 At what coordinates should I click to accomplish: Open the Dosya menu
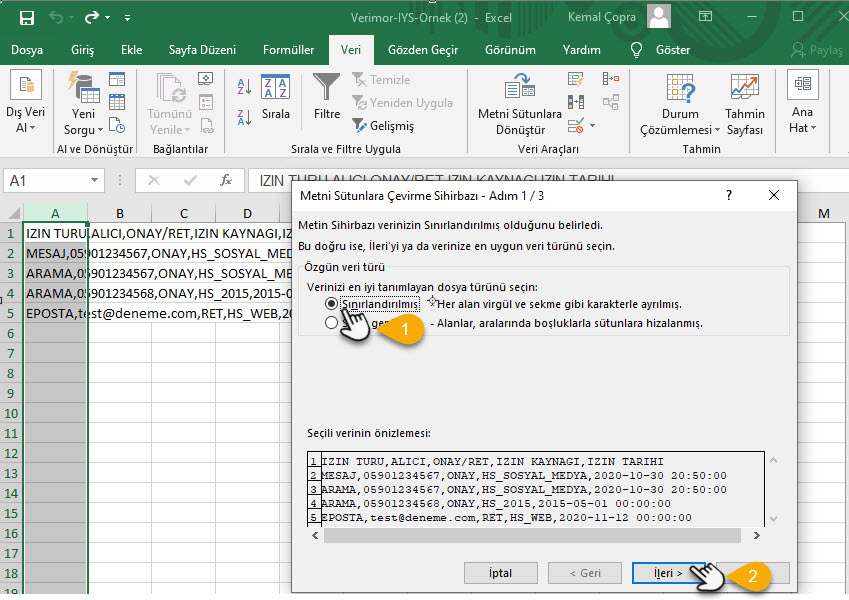coord(27,50)
